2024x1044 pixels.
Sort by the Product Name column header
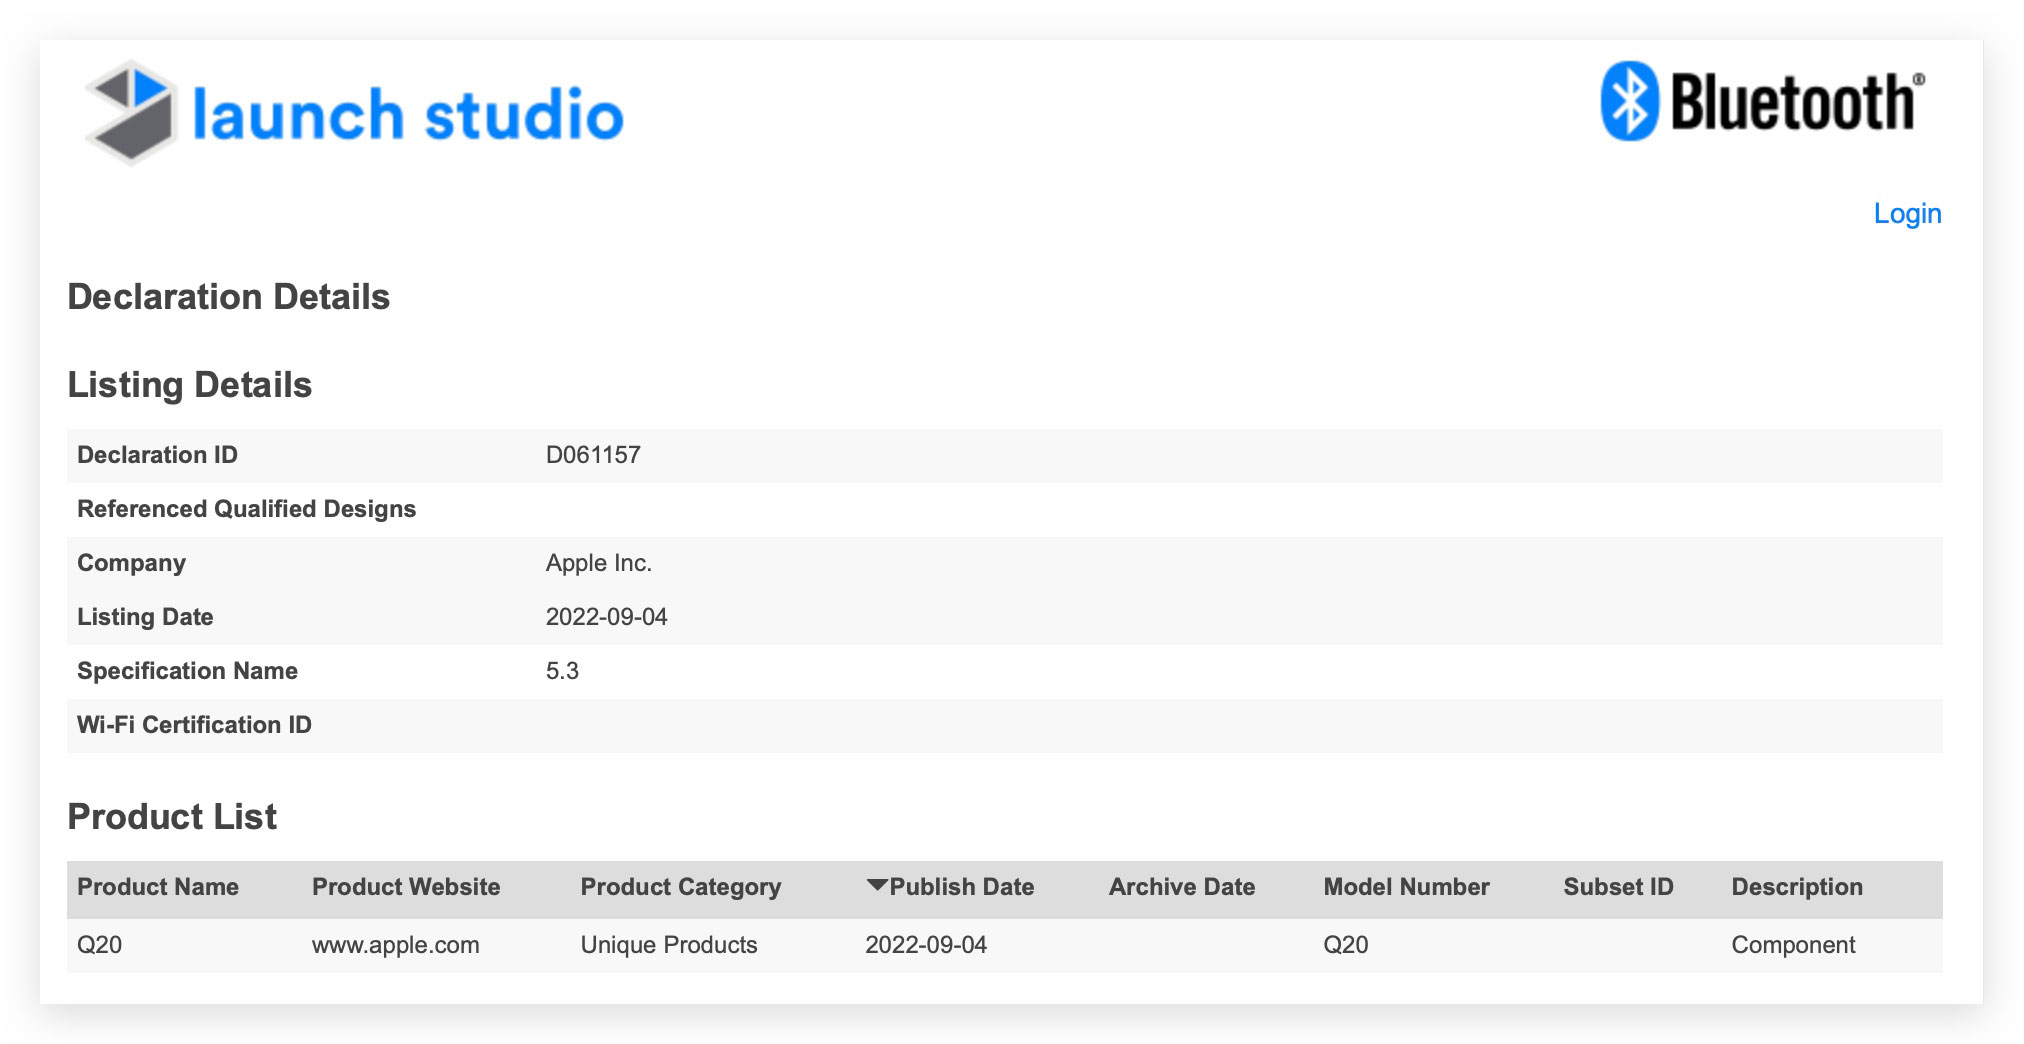coord(158,887)
